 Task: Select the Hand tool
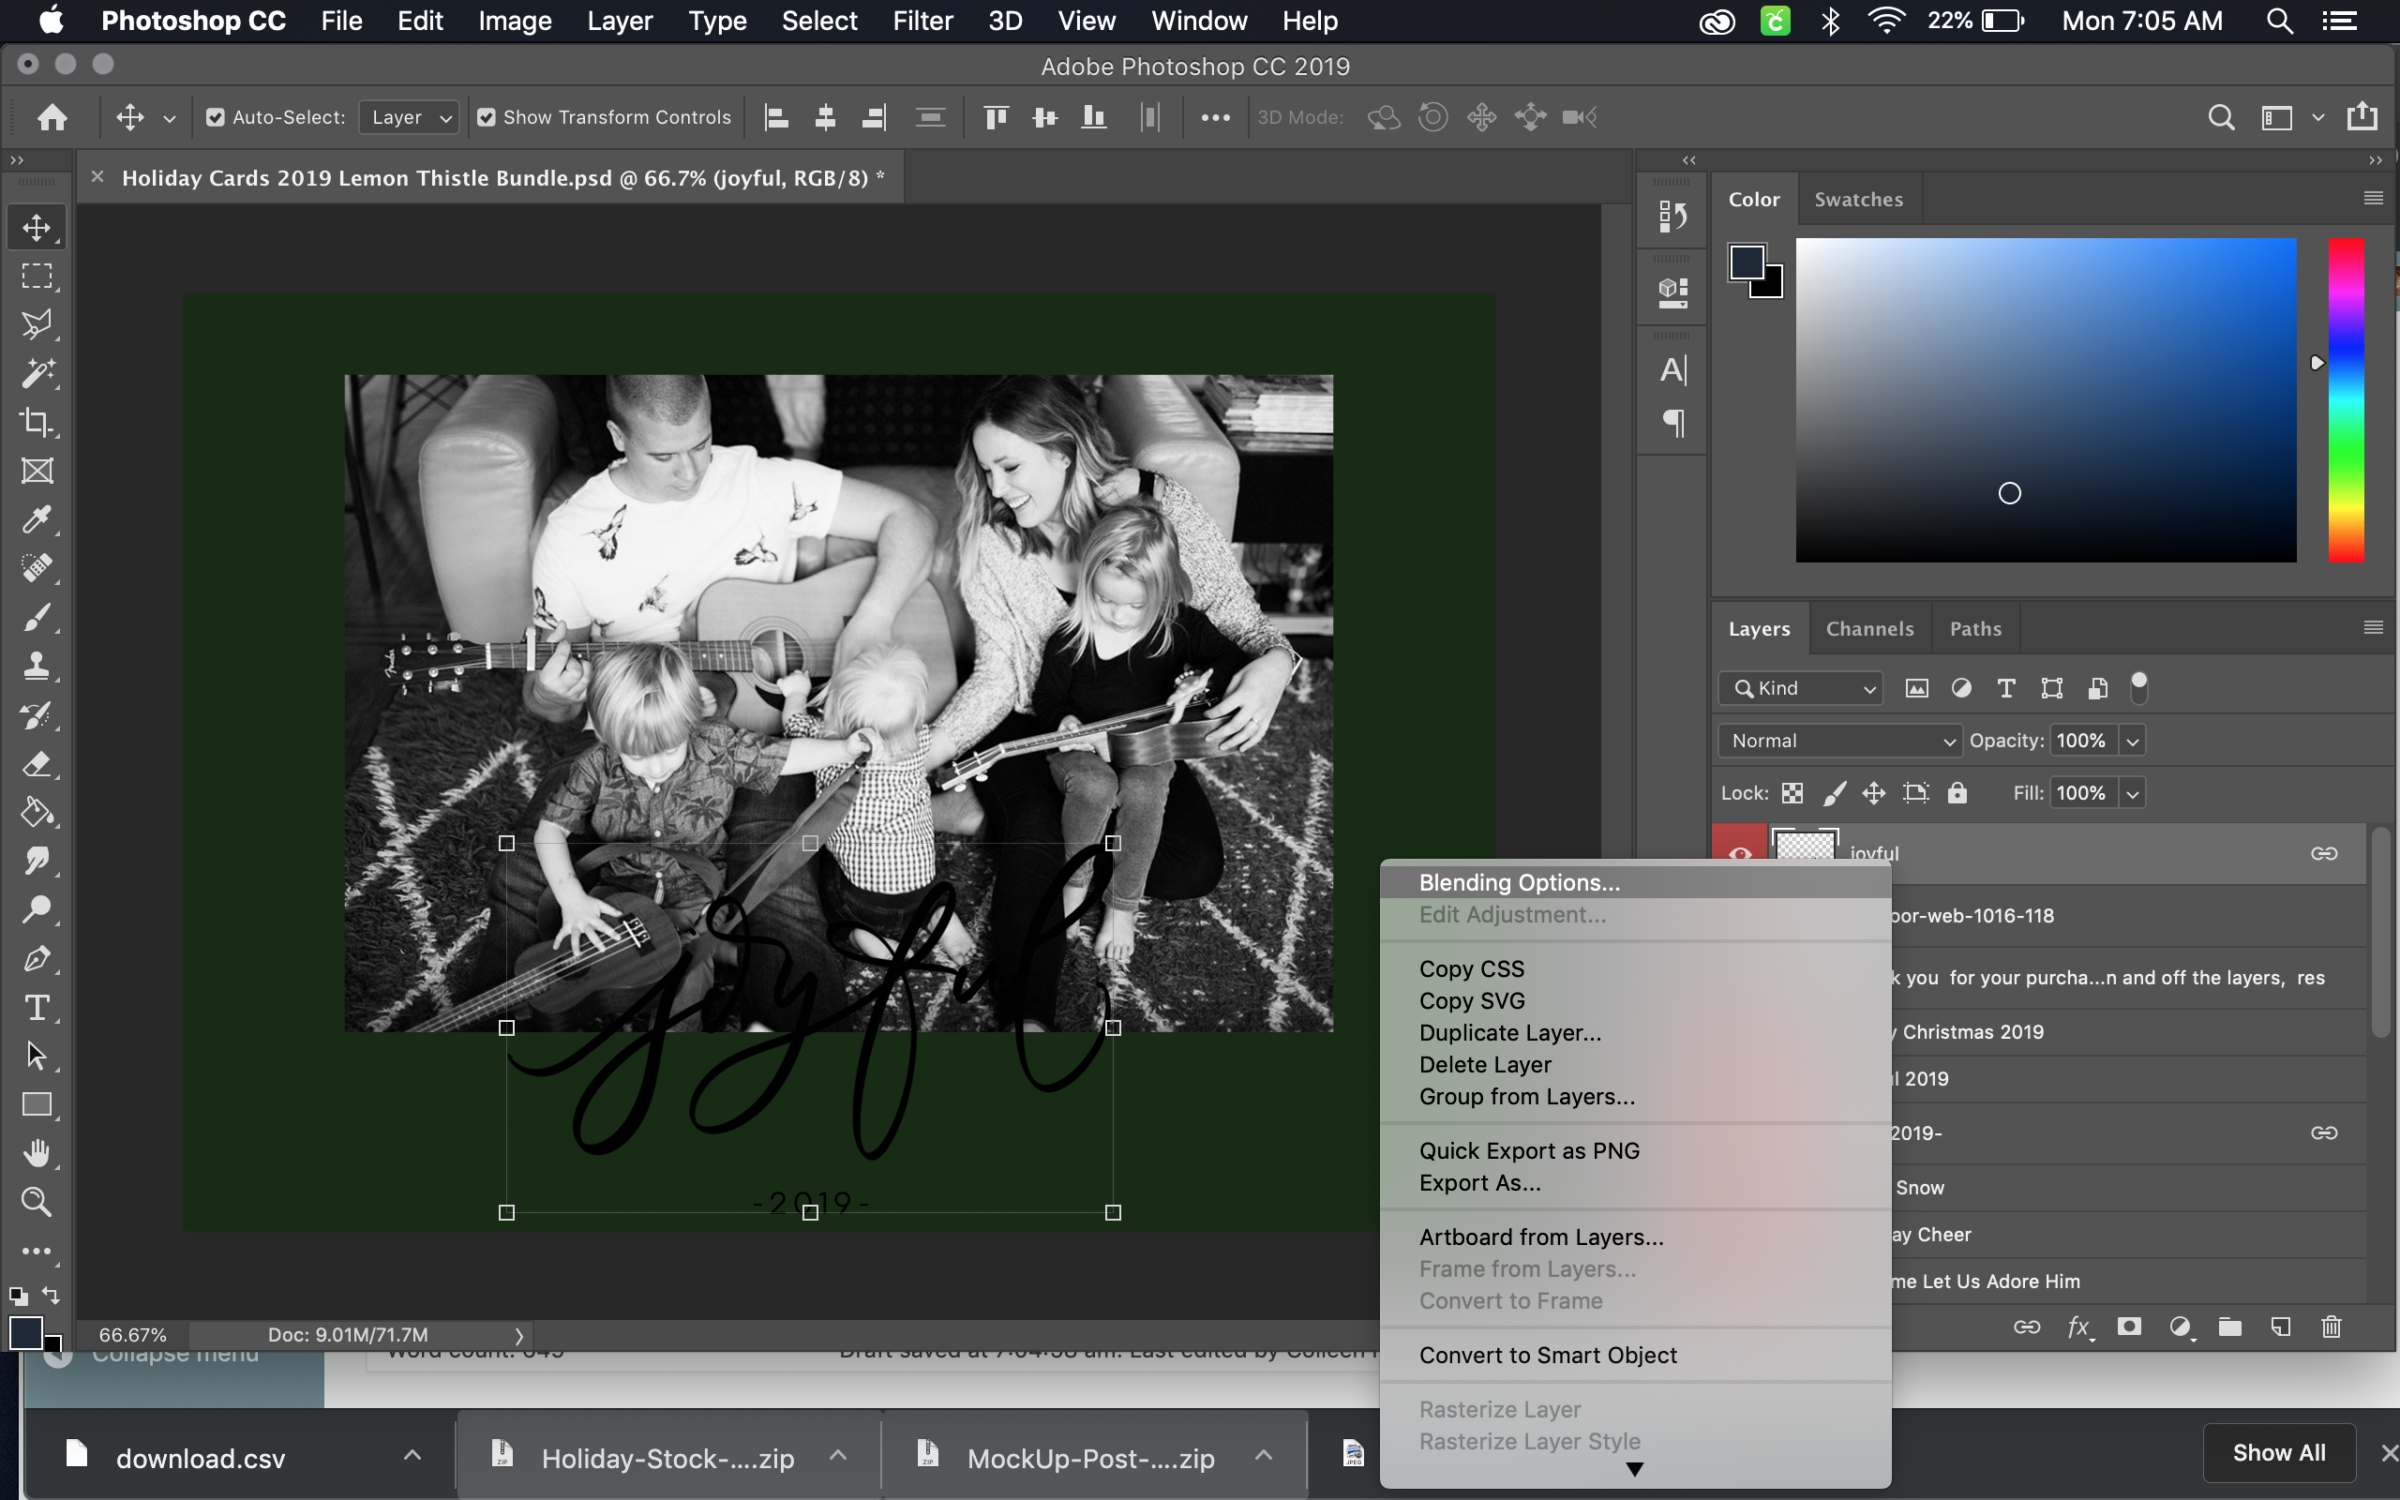37,1153
